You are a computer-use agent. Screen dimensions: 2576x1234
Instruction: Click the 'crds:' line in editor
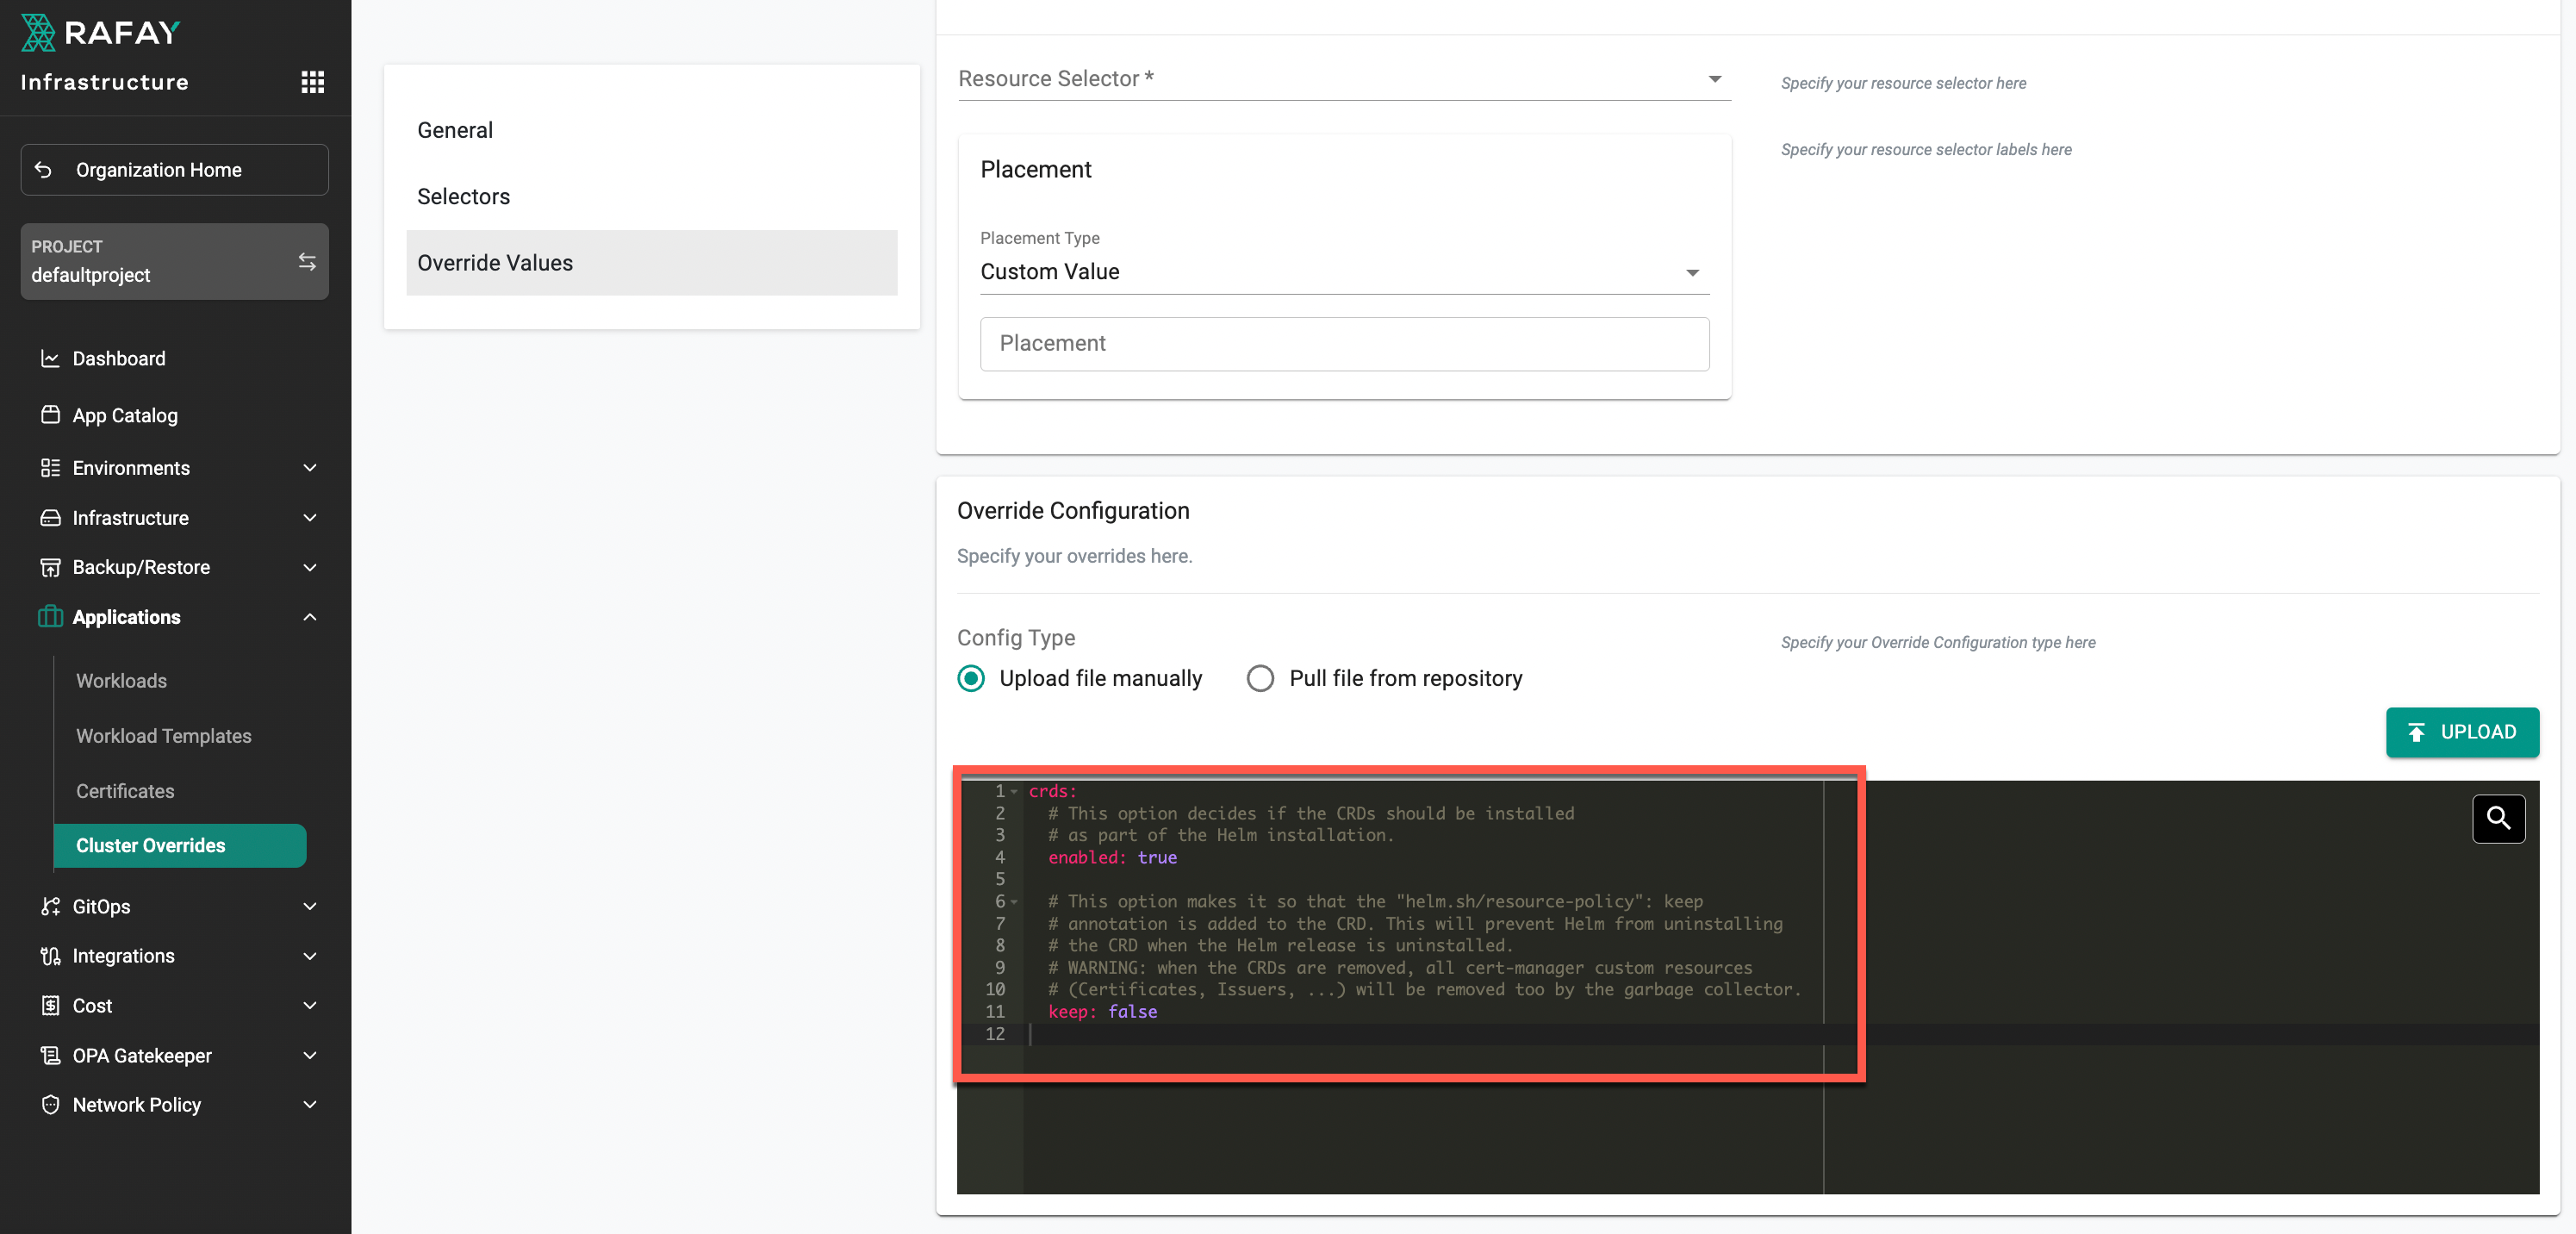click(1052, 792)
